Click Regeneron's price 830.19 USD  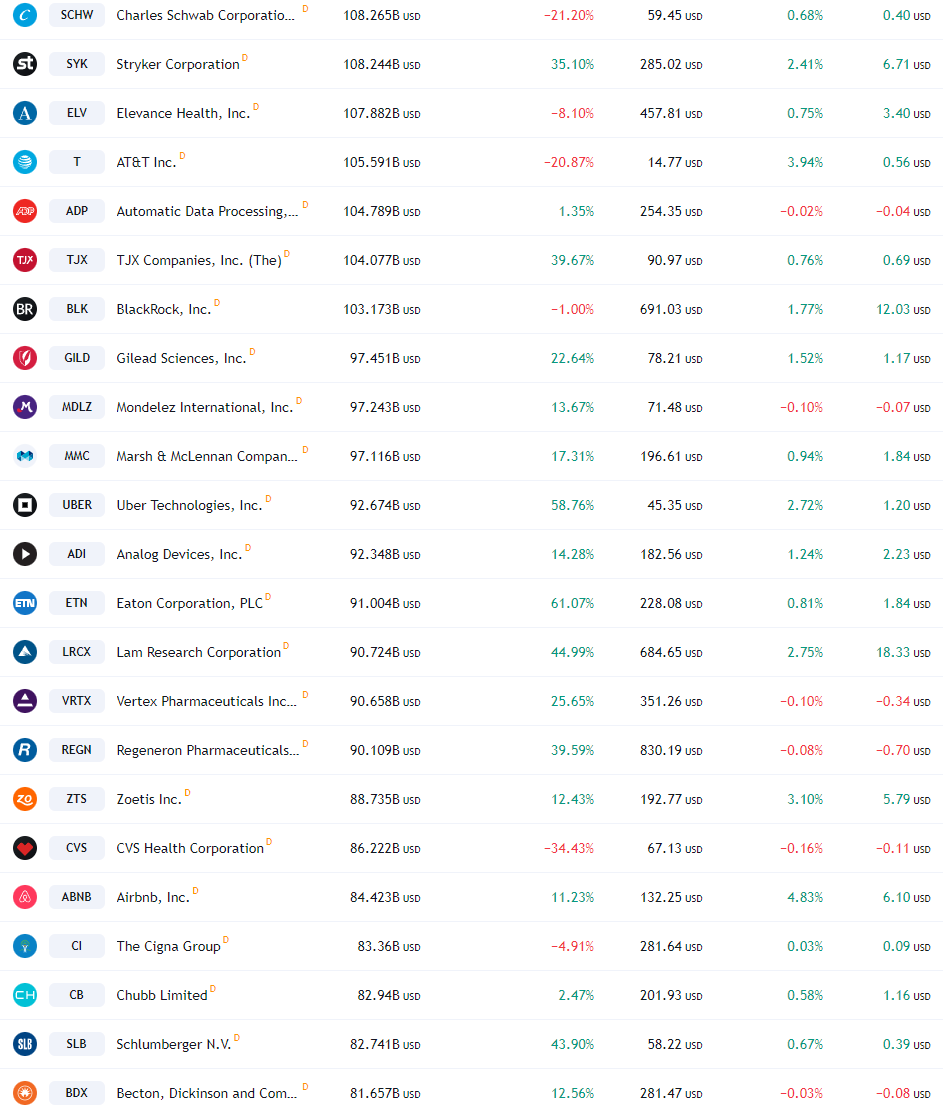(671, 750)
